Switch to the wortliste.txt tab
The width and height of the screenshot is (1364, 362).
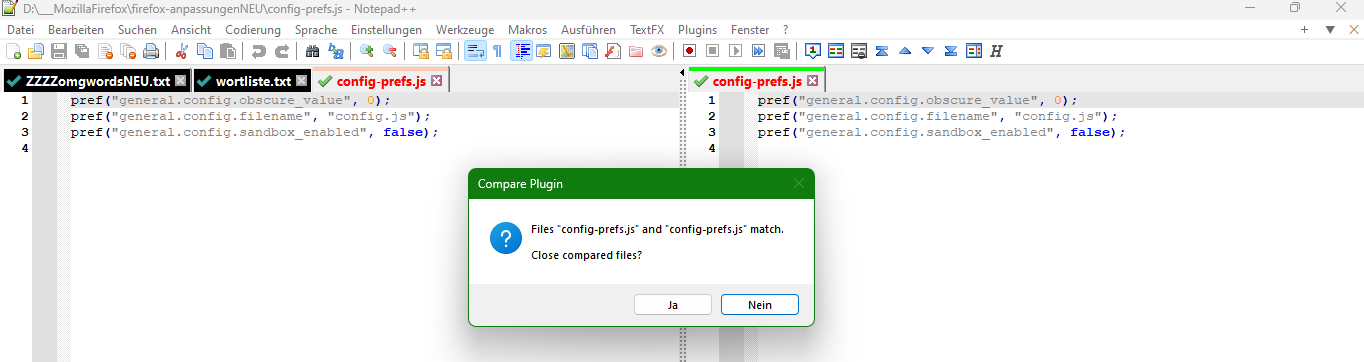click(252, 80)
